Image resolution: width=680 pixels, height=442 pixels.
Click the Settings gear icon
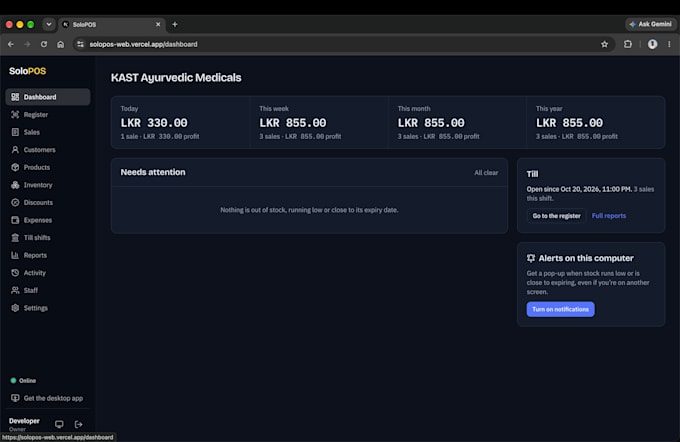click(15, 308)
